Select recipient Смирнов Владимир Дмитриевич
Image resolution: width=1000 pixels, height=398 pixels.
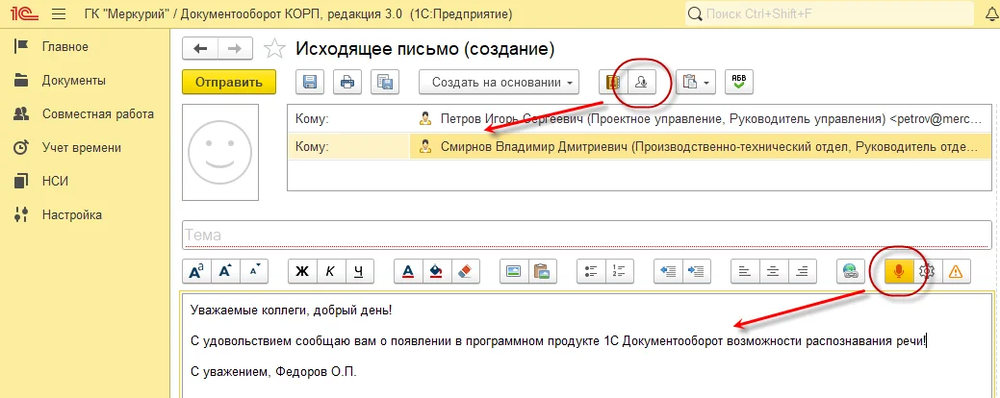700,146
